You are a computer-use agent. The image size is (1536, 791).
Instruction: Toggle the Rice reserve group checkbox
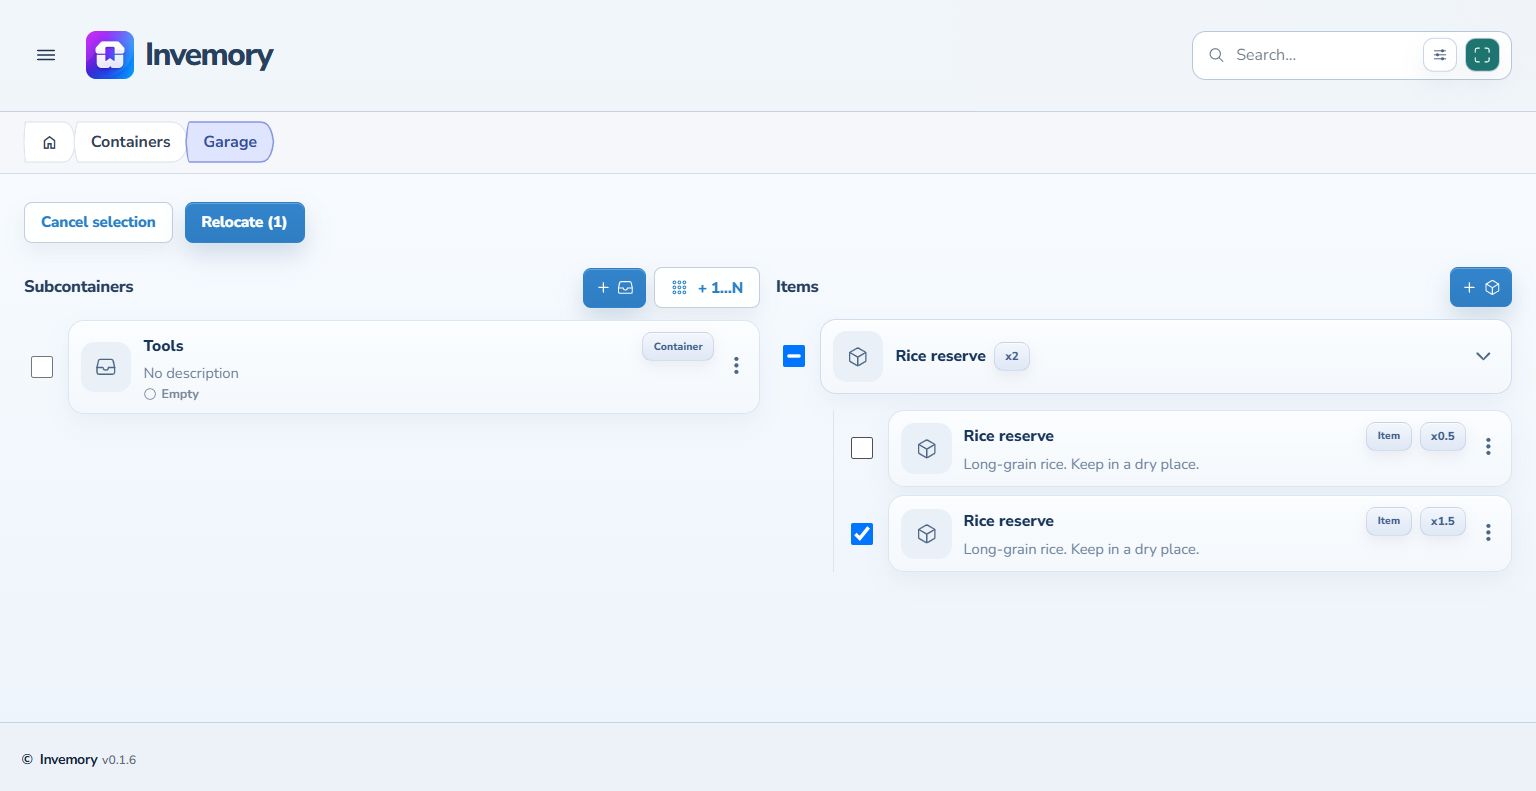[794, 356]
